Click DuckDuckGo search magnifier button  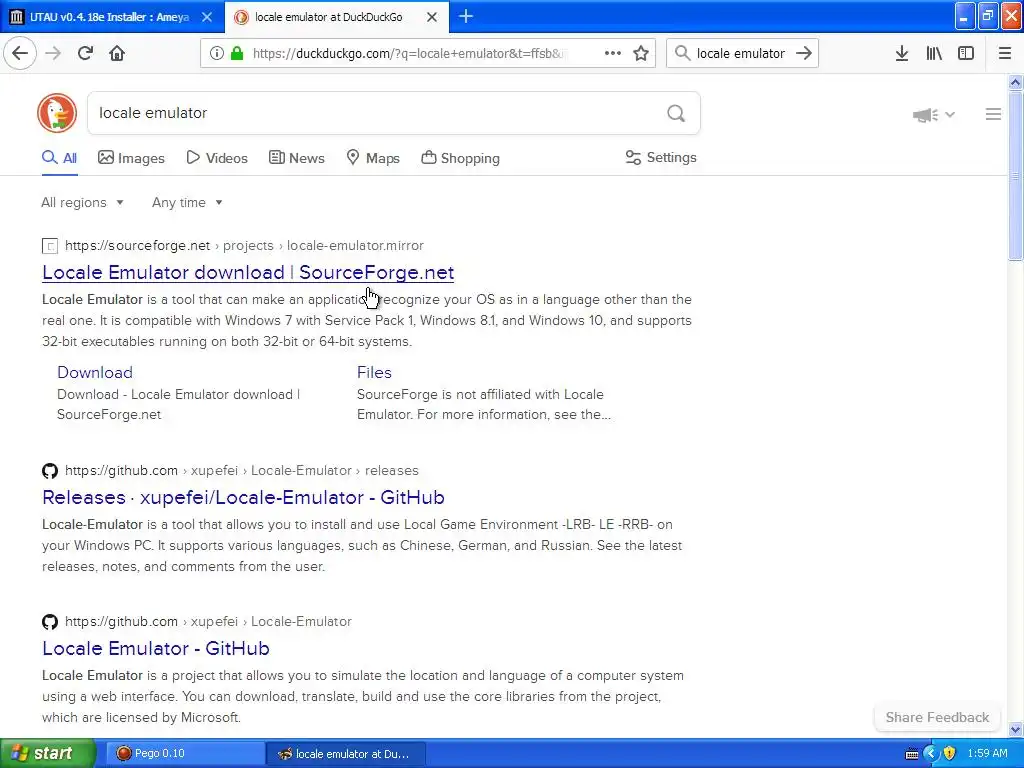point(676,114)
